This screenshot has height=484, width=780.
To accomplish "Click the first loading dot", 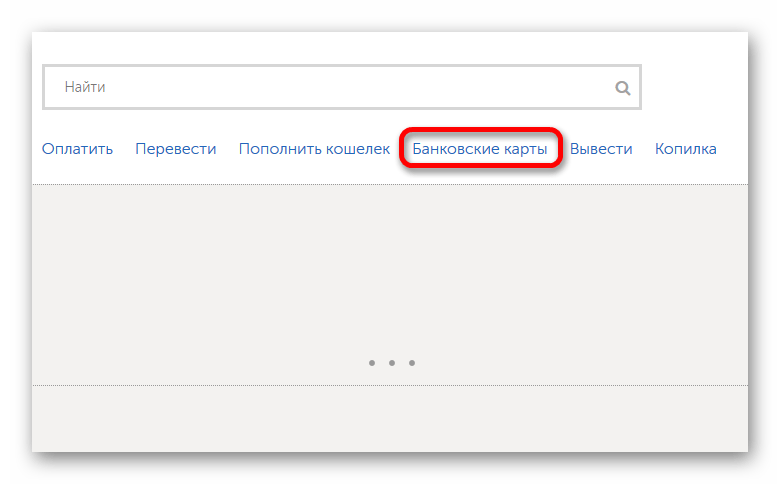I will pos(372,363).
